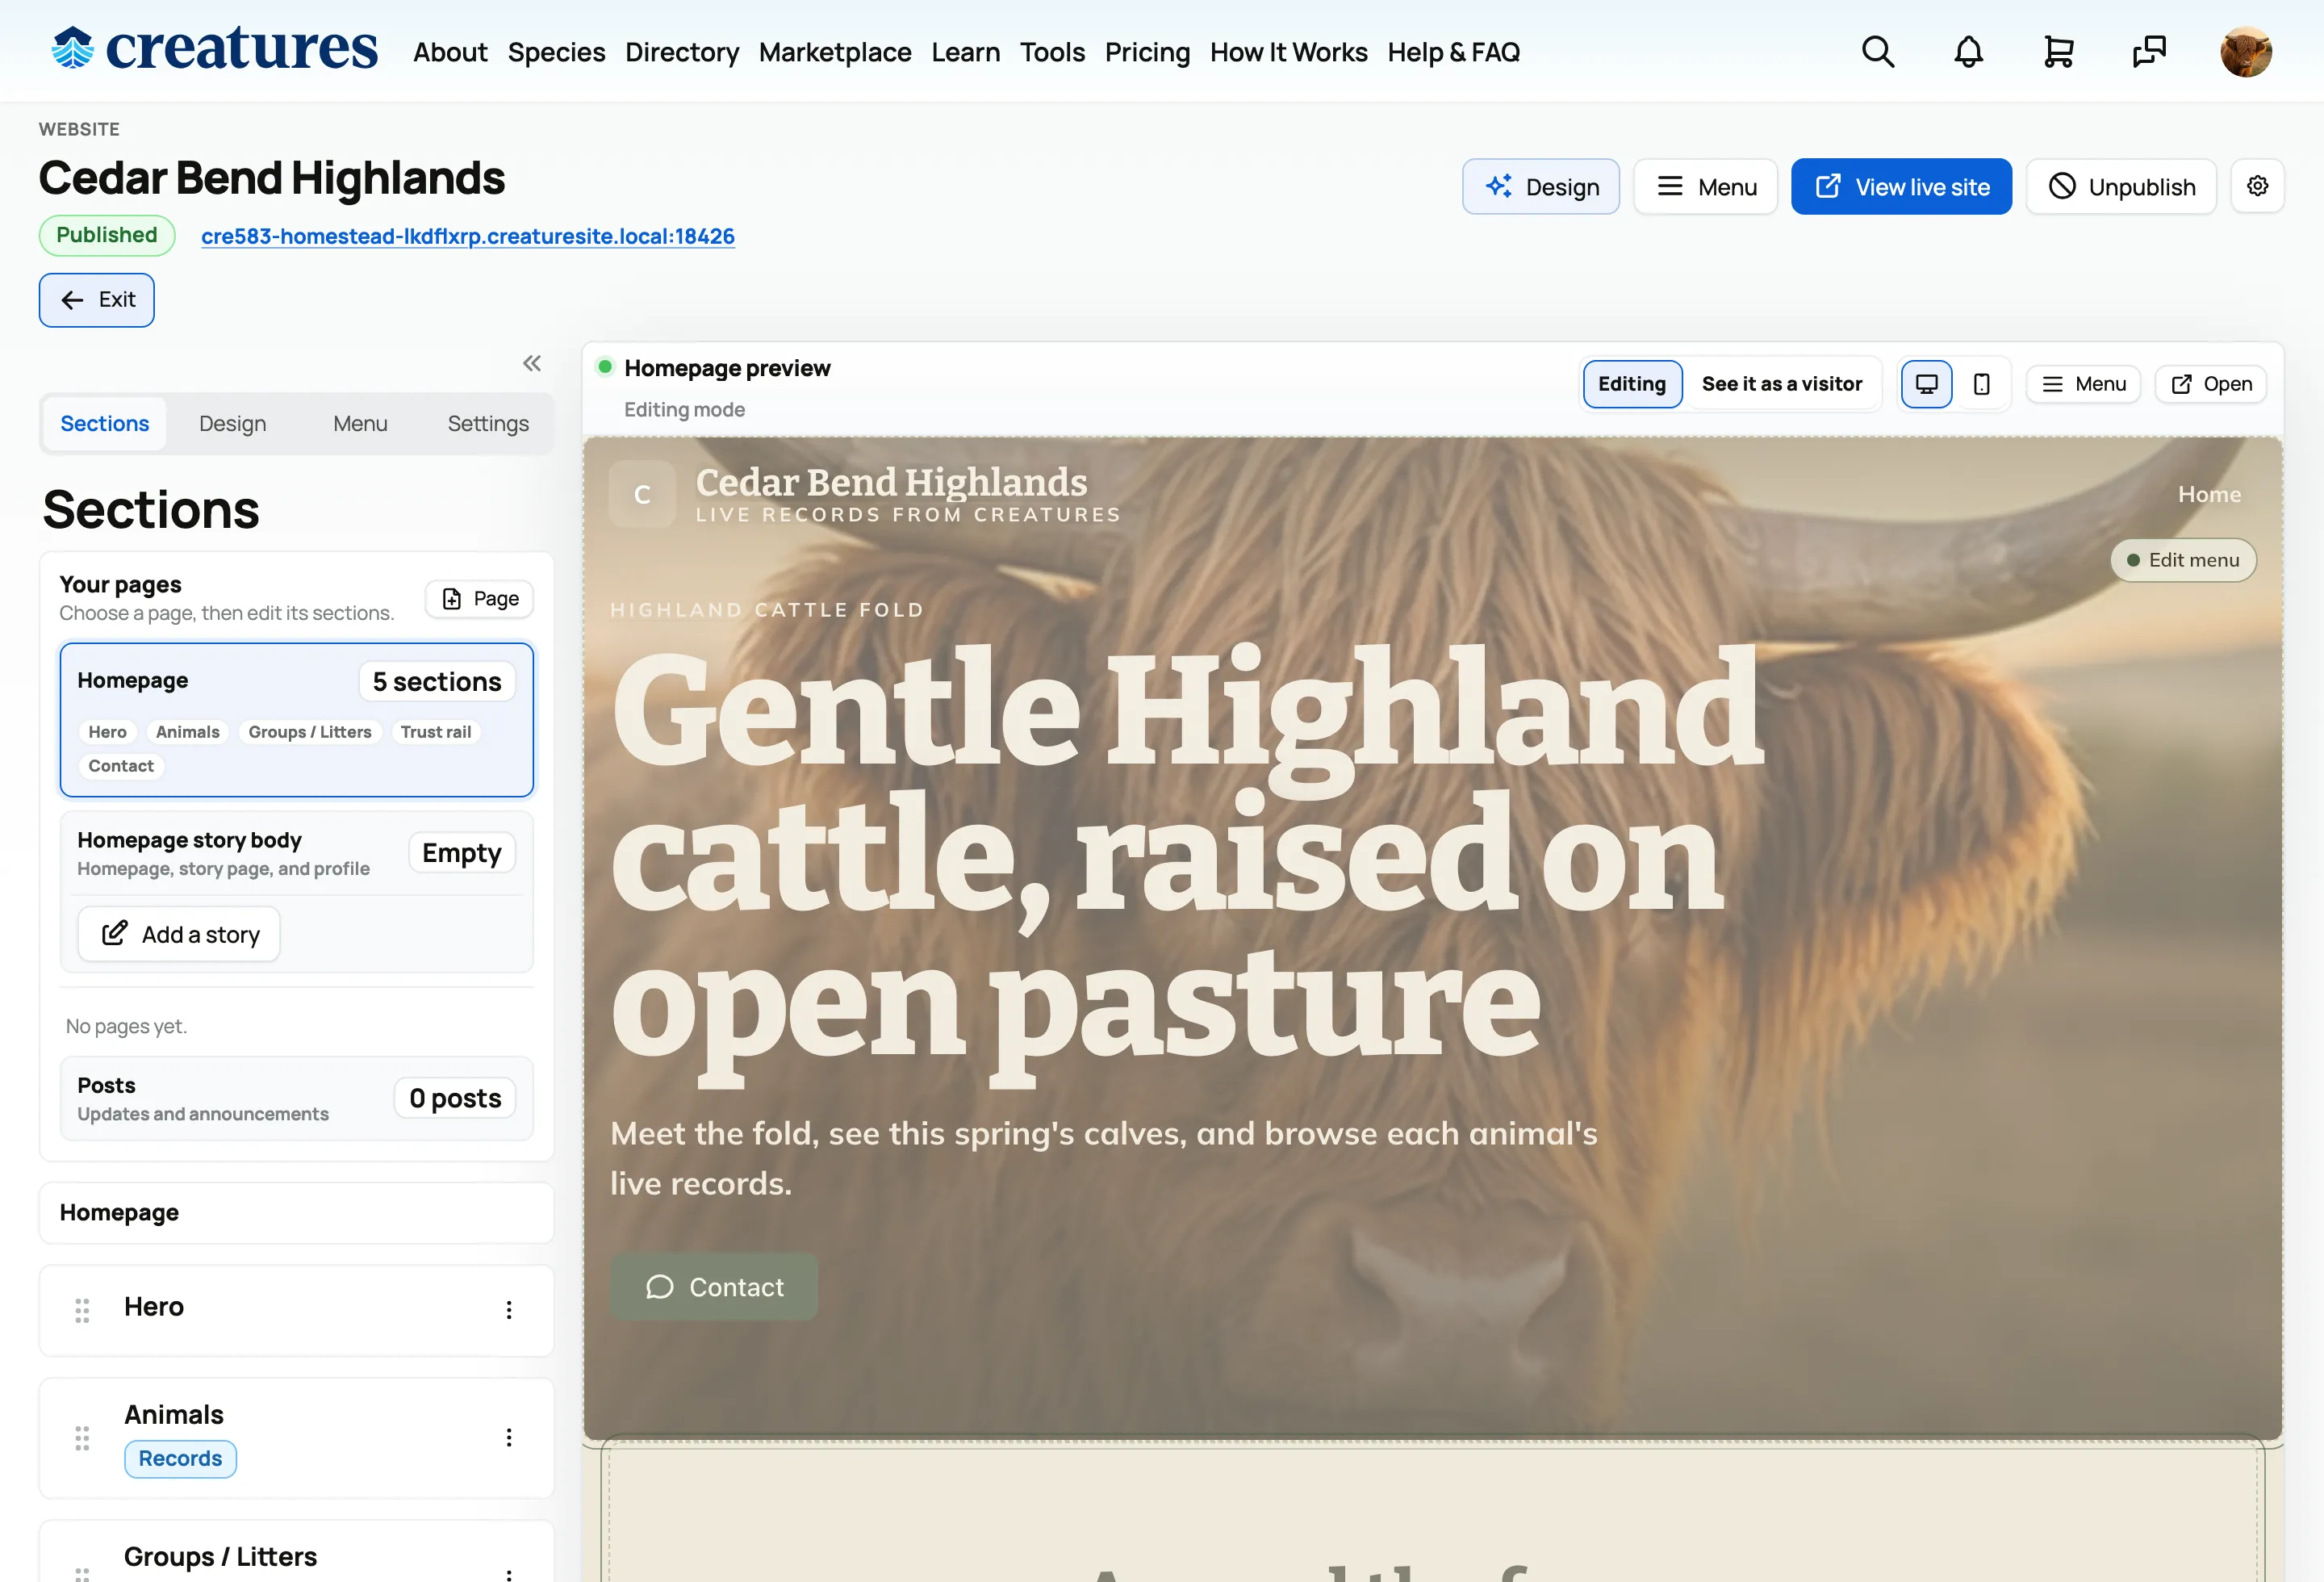Image resolution: width=2324 pixels, height=1582 pixels.
Task: Open Tools in top navigation
Action: [1052, 52]
